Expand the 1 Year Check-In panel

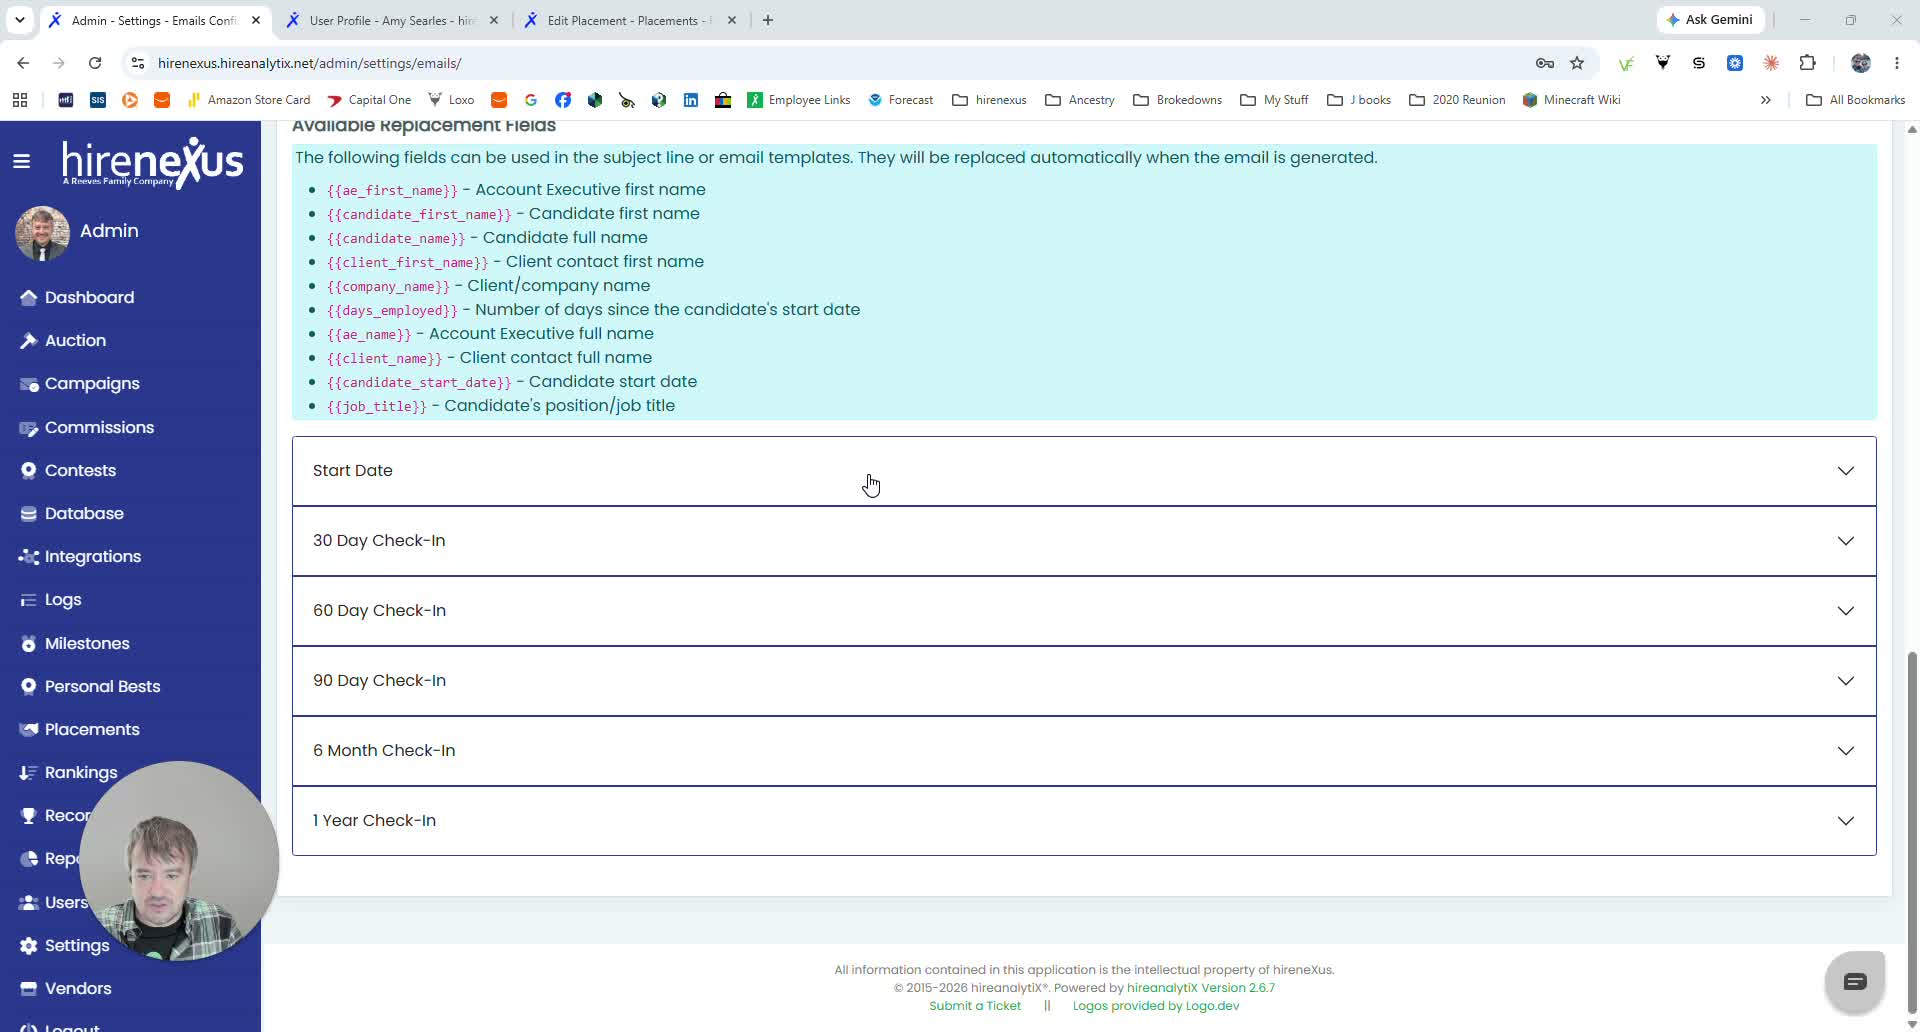(x=1084, y=821)
